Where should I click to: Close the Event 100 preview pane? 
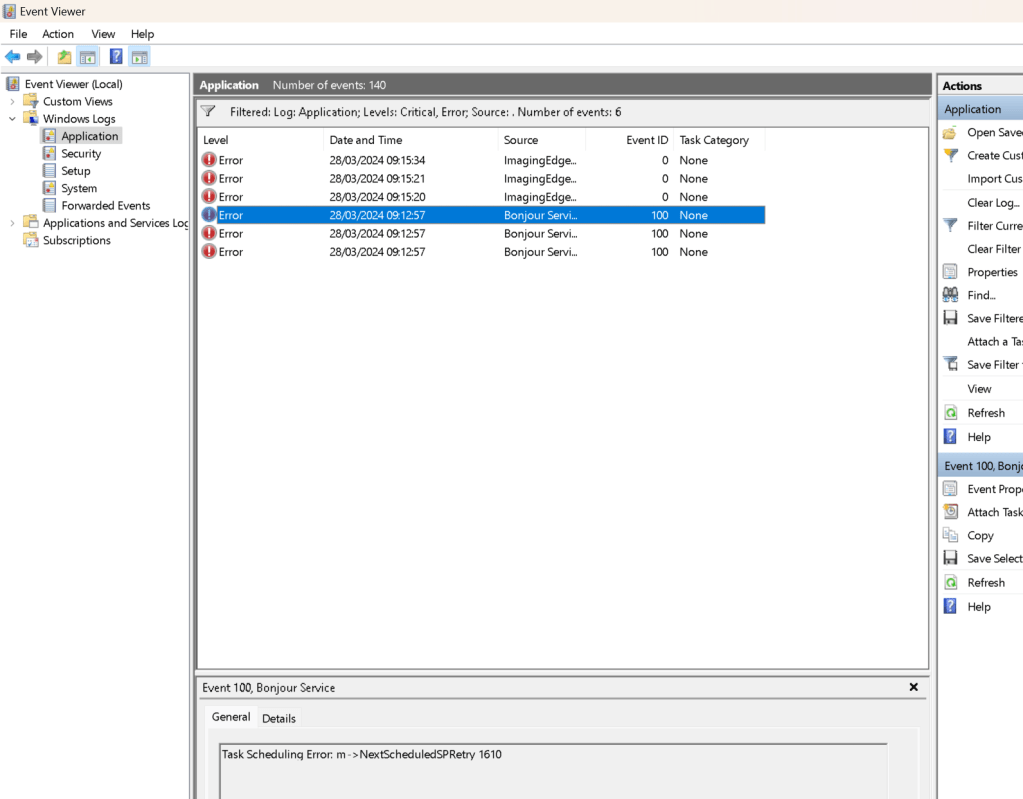tap(913, 687)
